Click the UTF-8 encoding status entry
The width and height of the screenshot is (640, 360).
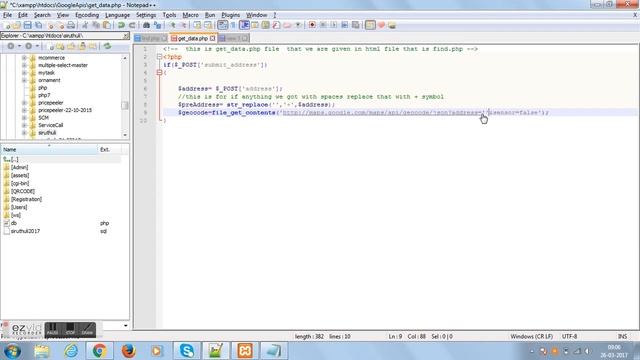569,337
